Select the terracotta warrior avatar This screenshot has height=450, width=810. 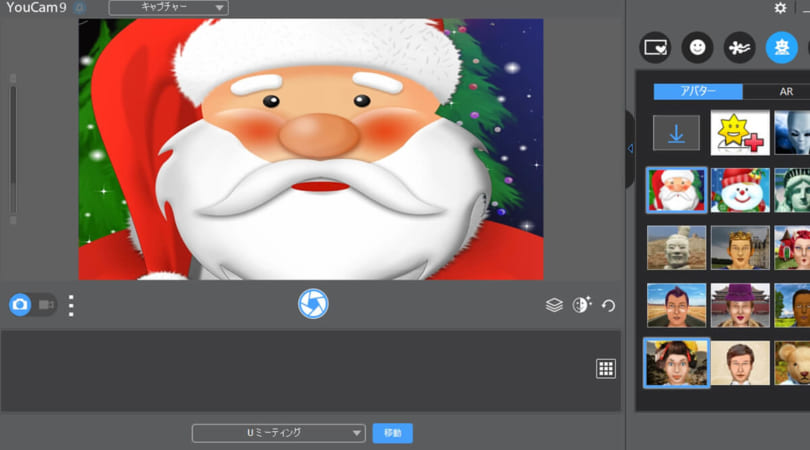[676, 247]
